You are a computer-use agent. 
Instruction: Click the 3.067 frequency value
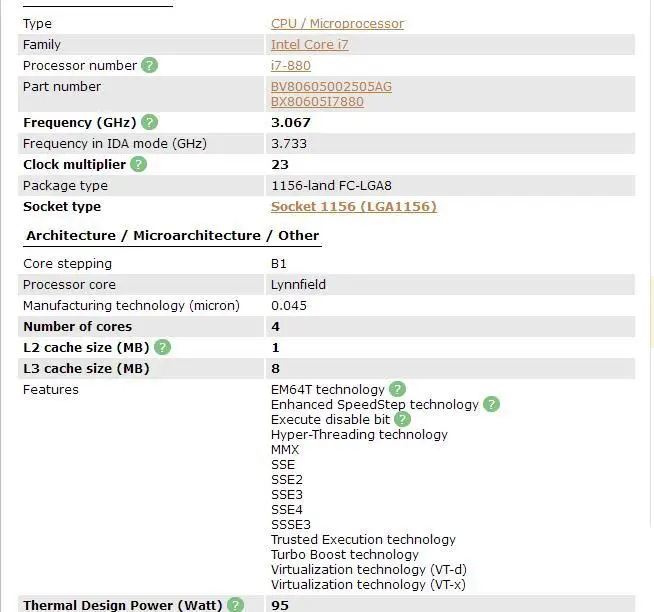[x=291, y=123]
